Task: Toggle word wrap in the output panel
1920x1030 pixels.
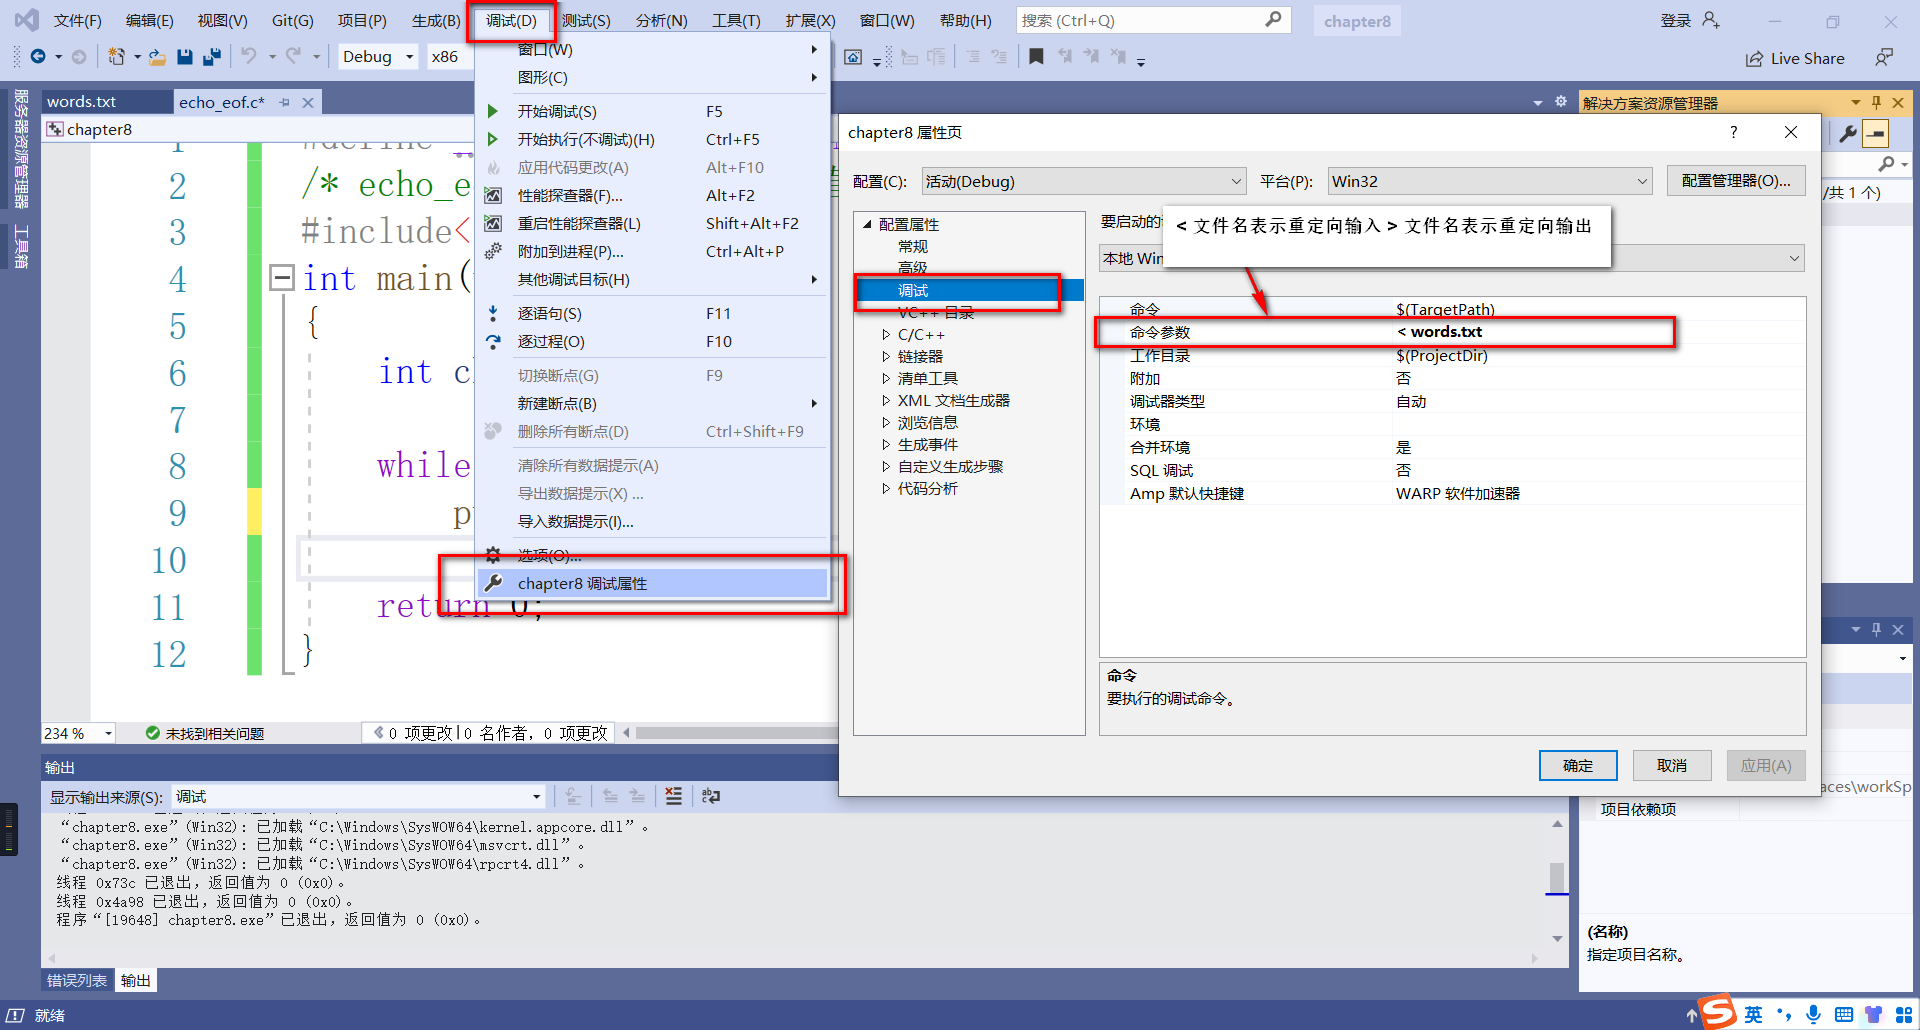Action: pyautogui.click(x=711, y=796)
